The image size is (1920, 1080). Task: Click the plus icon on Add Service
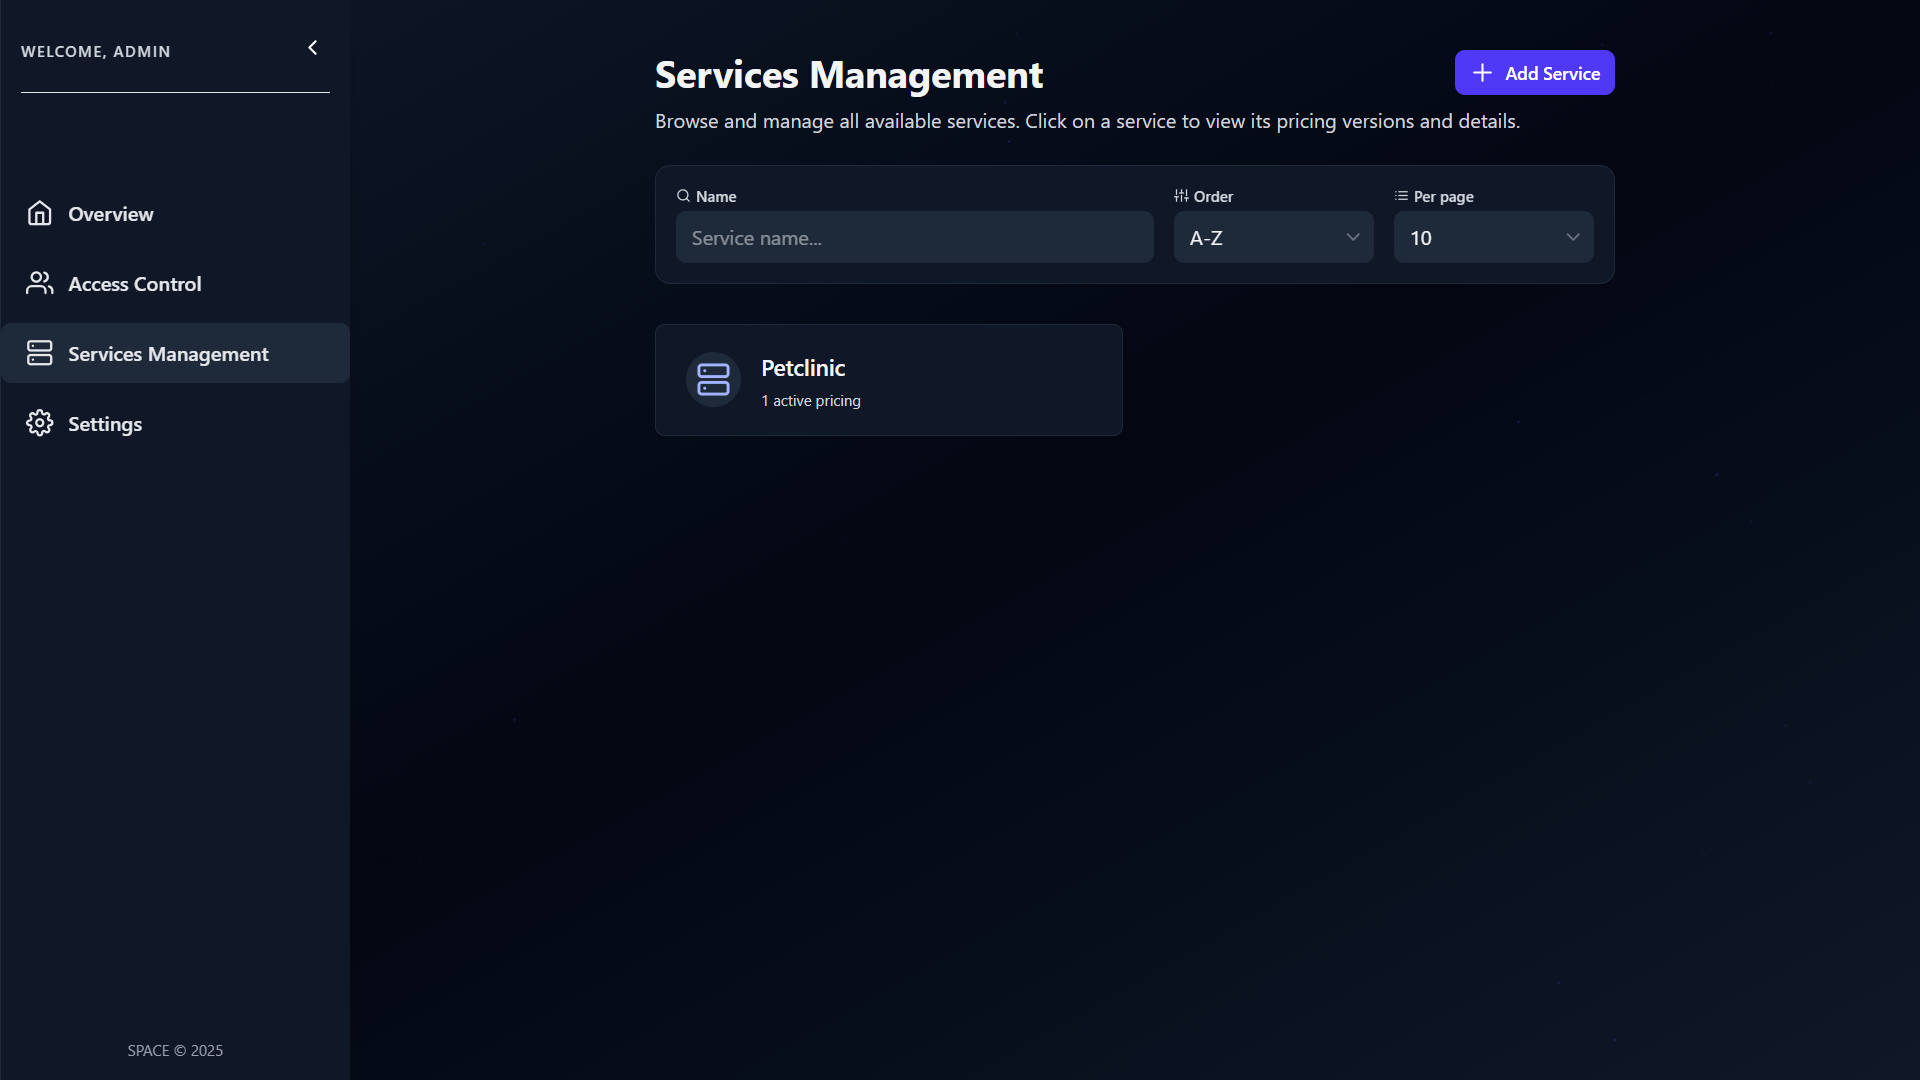pos(1482,73)
